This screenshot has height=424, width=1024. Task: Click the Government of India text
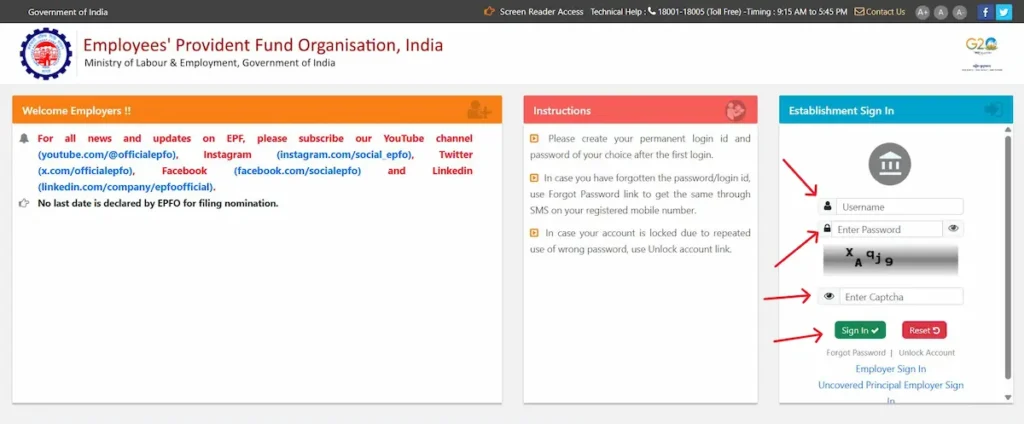(68, 12)
